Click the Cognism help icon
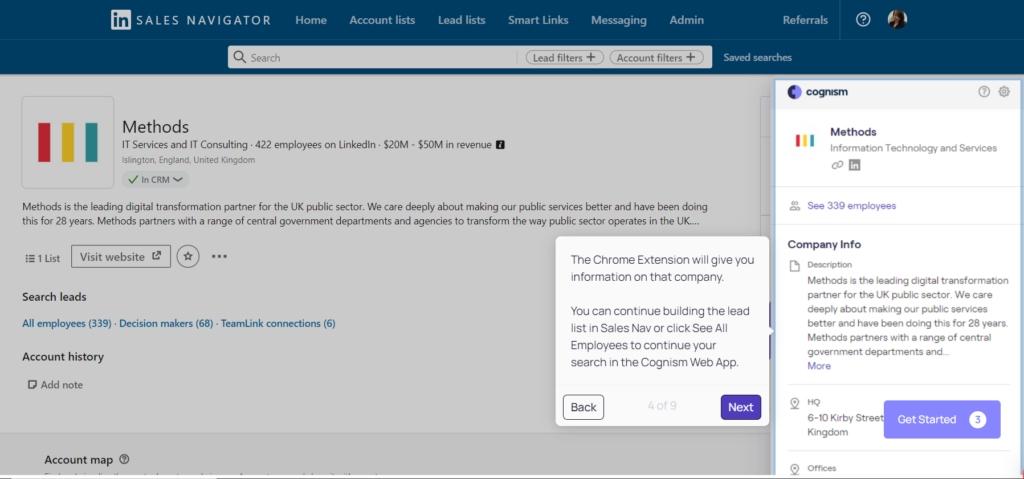 (x=984, y=92)
